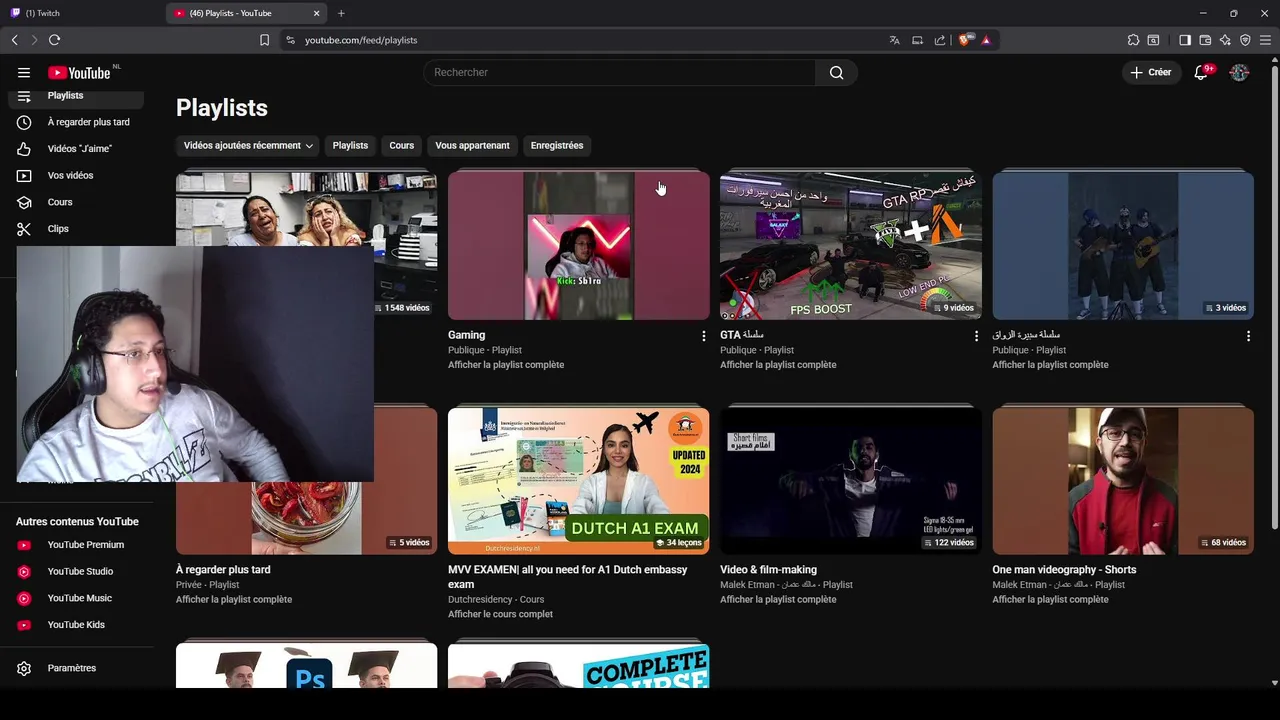Image resolution: width=1280 pixels, height=720 pixels.
Task: Open more options for Gaming playlist
Action: 703,336
